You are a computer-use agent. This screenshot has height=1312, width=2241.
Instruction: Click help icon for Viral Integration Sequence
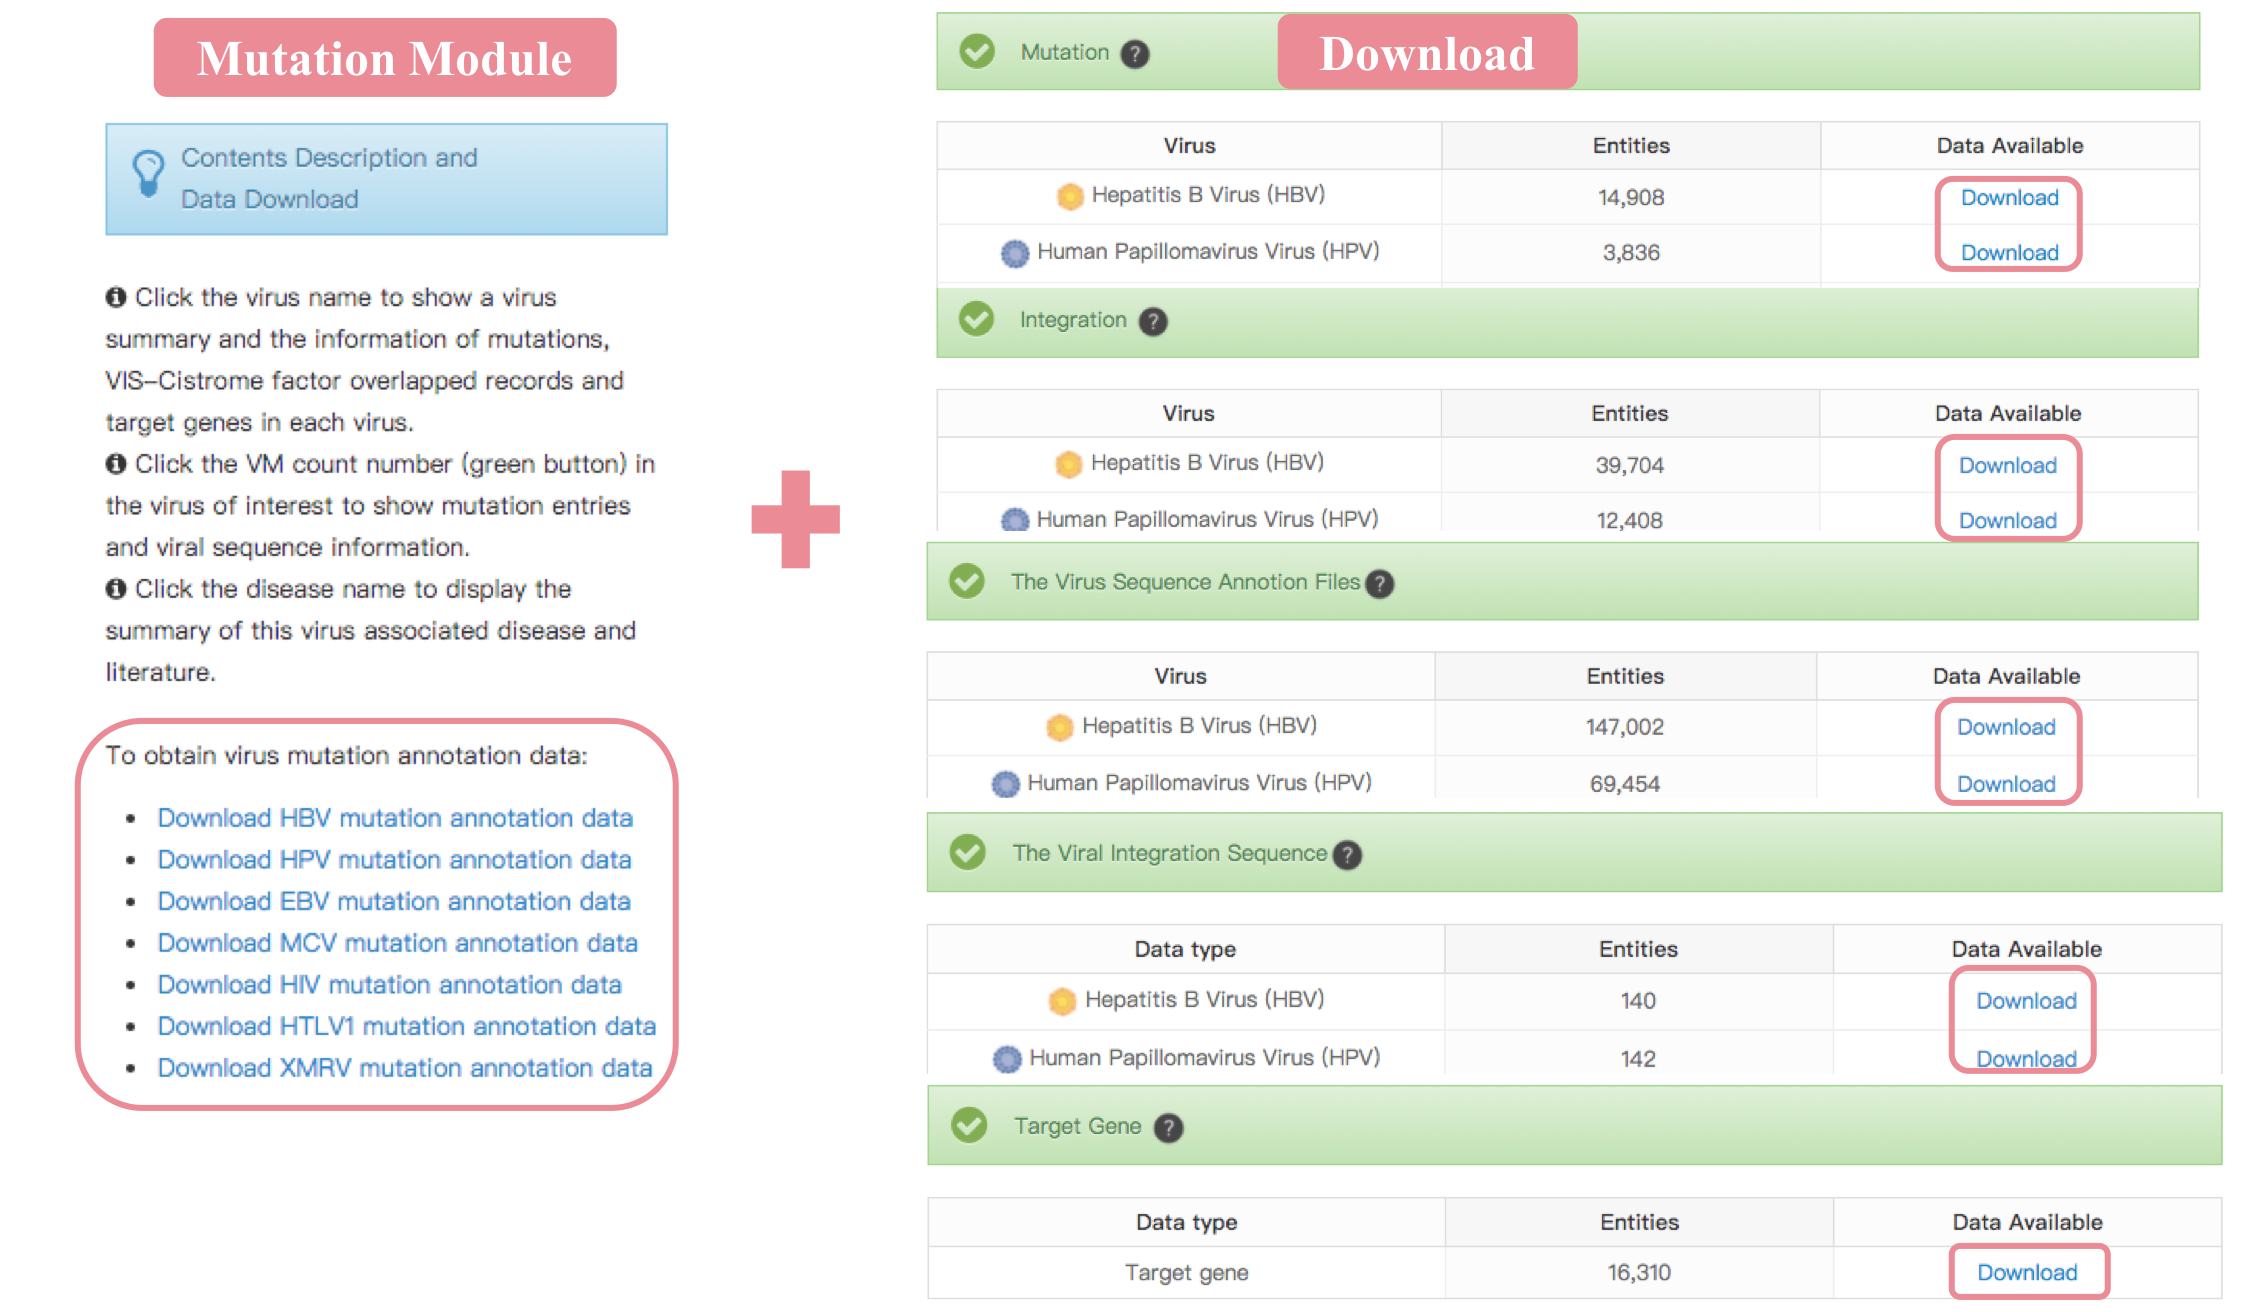[x=1347, y=854]
